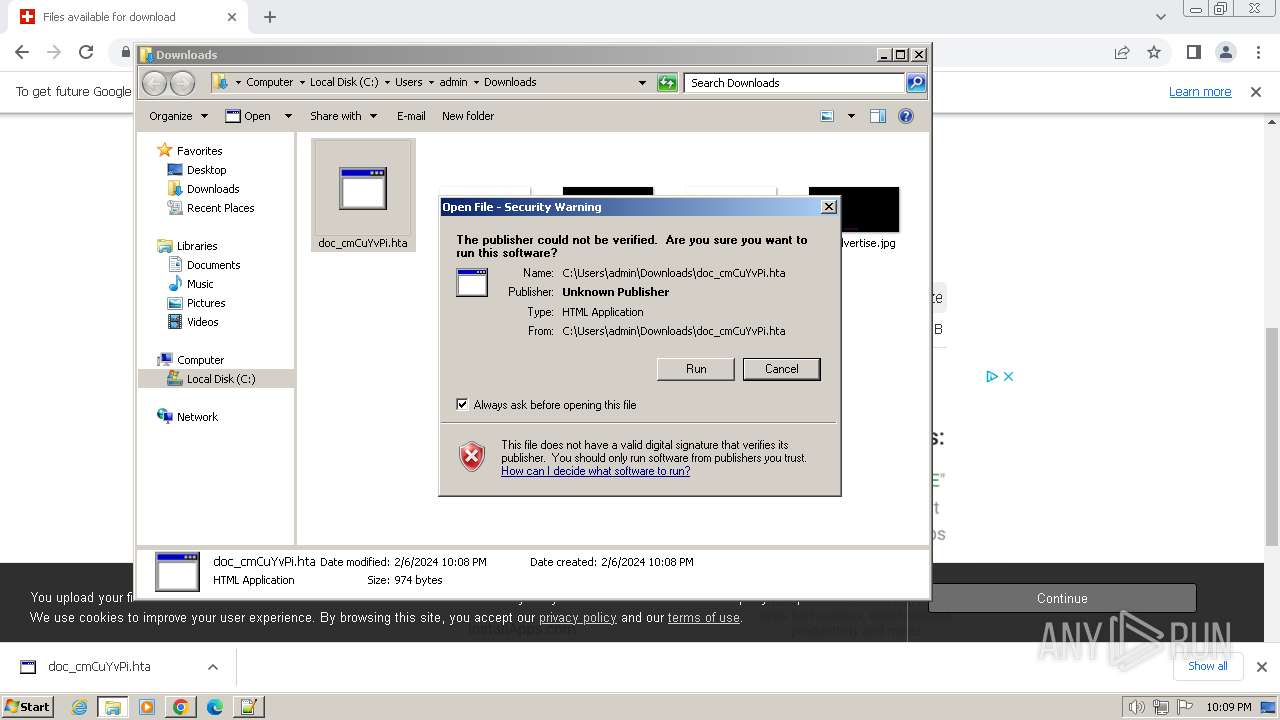
Task: Select doc_cmCuYvPi.hta file thumbnail in Downloads
Action: click(363, 195)
